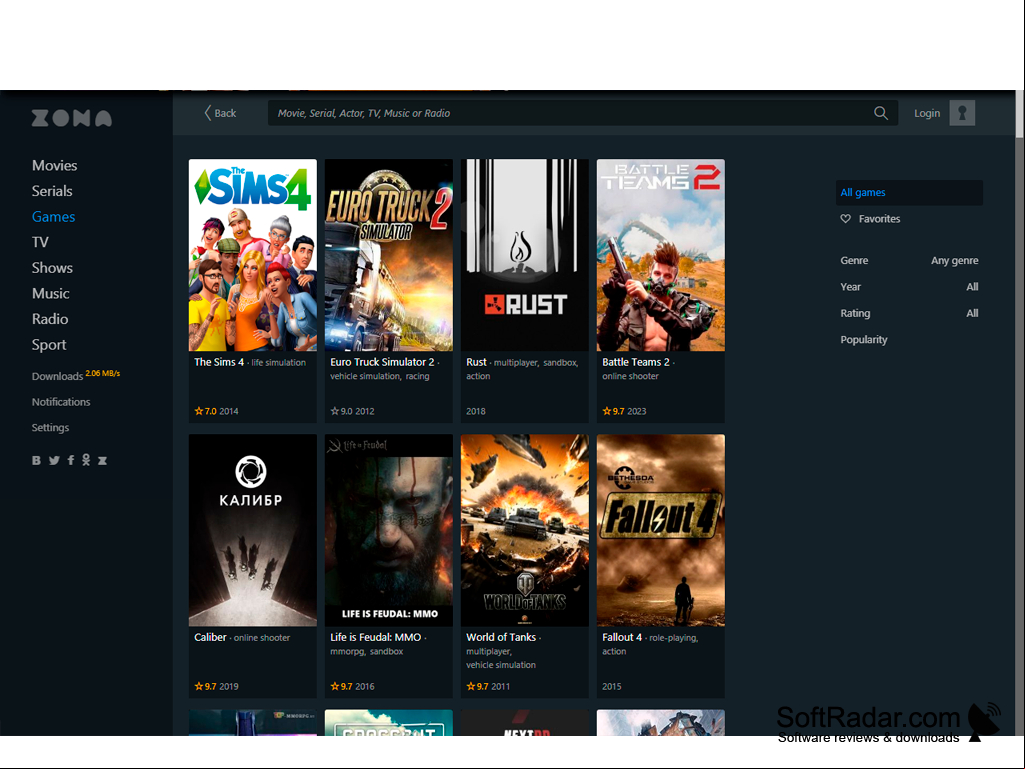
Task: Click the title text "Euro Truck Simulator 2"
Action: (x=382, y=362)
